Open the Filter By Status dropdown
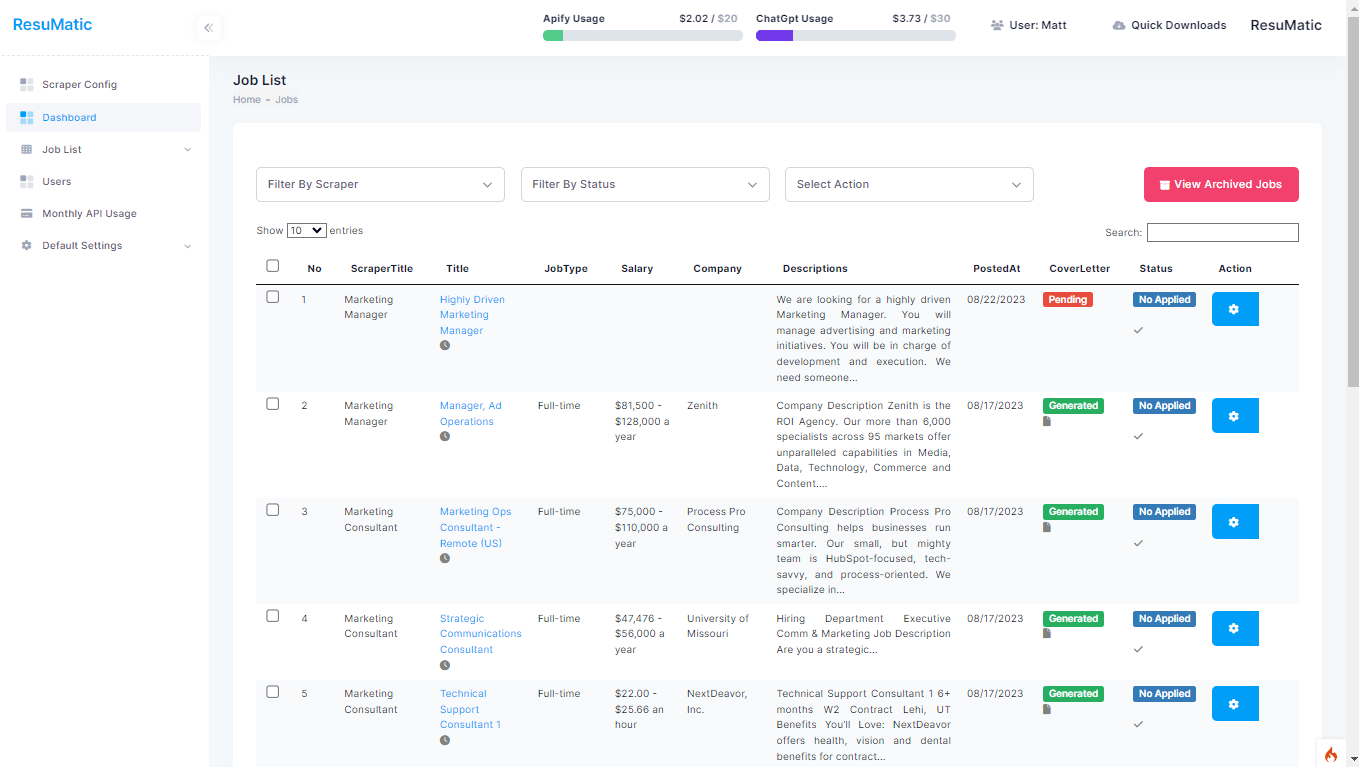This screenshot has width=1359, height=767. [645, 184]
